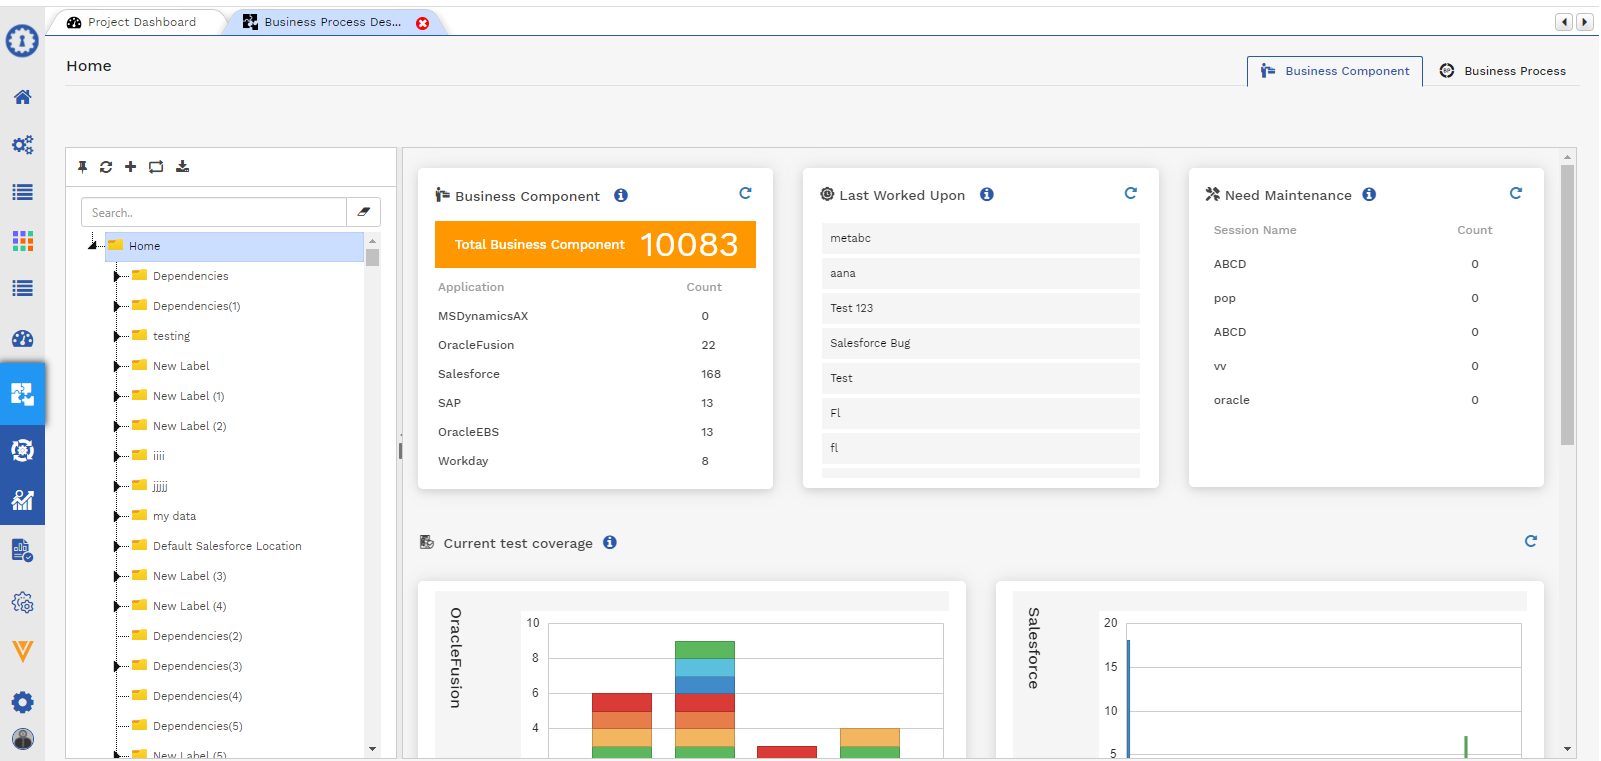Click the pin icon in tree toolbar
1601x761 pixels.
tap(82, 167)
